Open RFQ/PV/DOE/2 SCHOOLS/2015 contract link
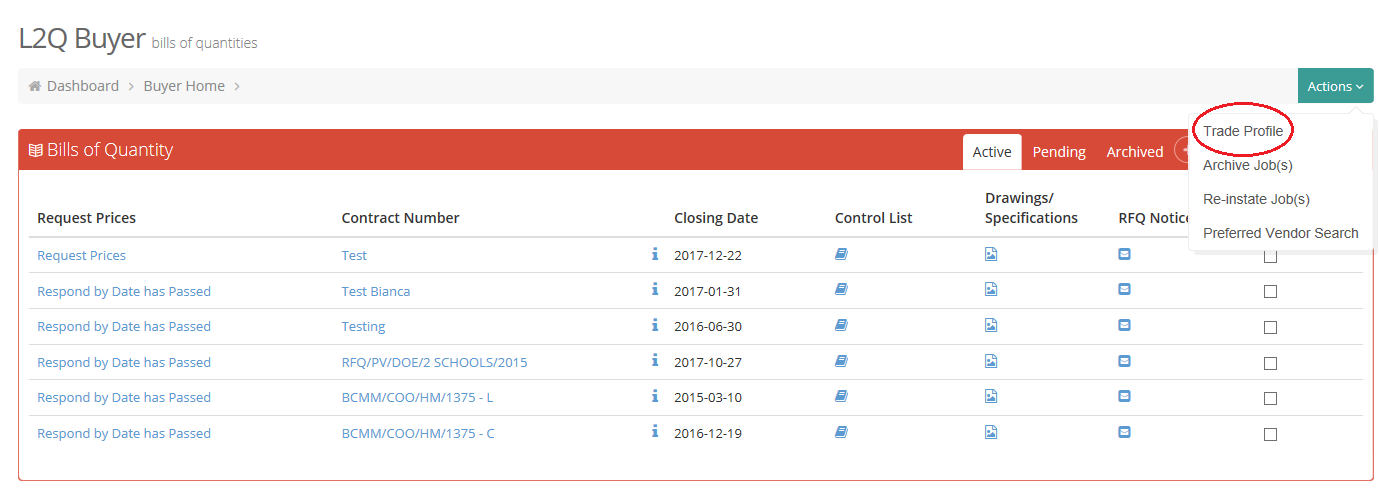Viewport: 1379px width, 496px height. pyautogui.click(x=434, y=362)
